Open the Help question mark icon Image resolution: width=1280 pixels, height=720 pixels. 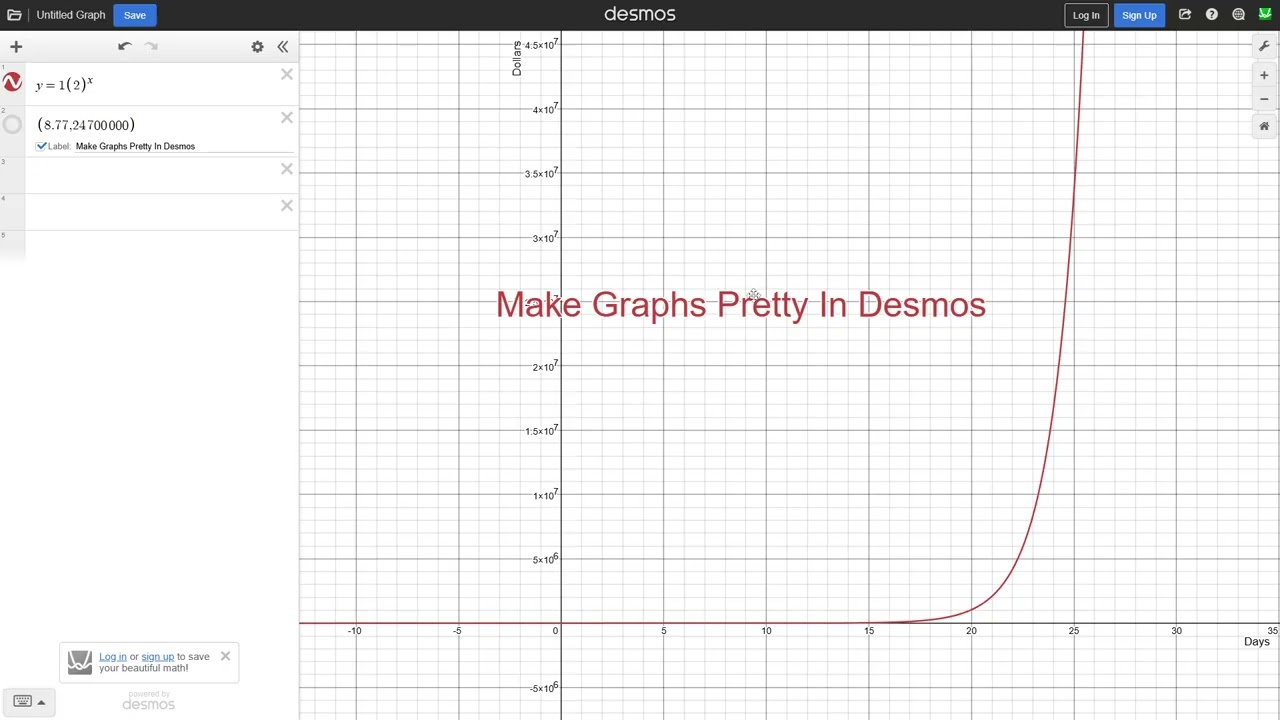[1212, 15]
